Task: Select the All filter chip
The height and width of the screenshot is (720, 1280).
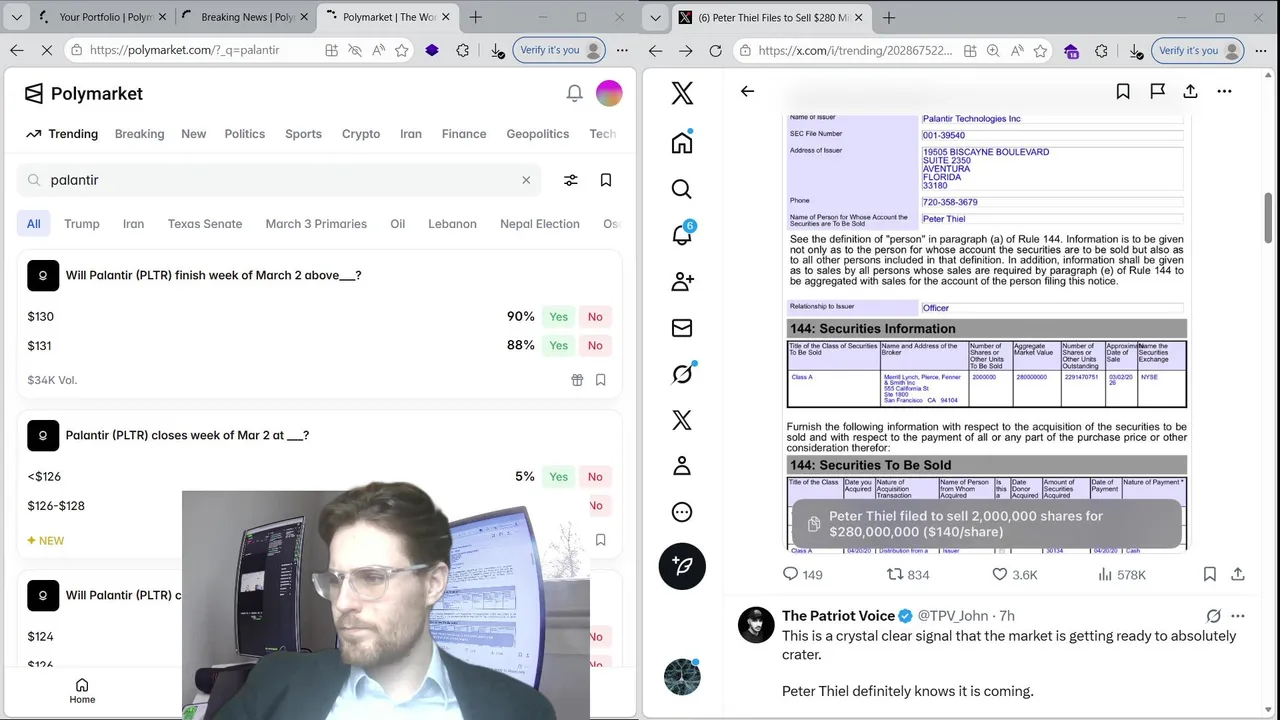Action: coord(33,224)
